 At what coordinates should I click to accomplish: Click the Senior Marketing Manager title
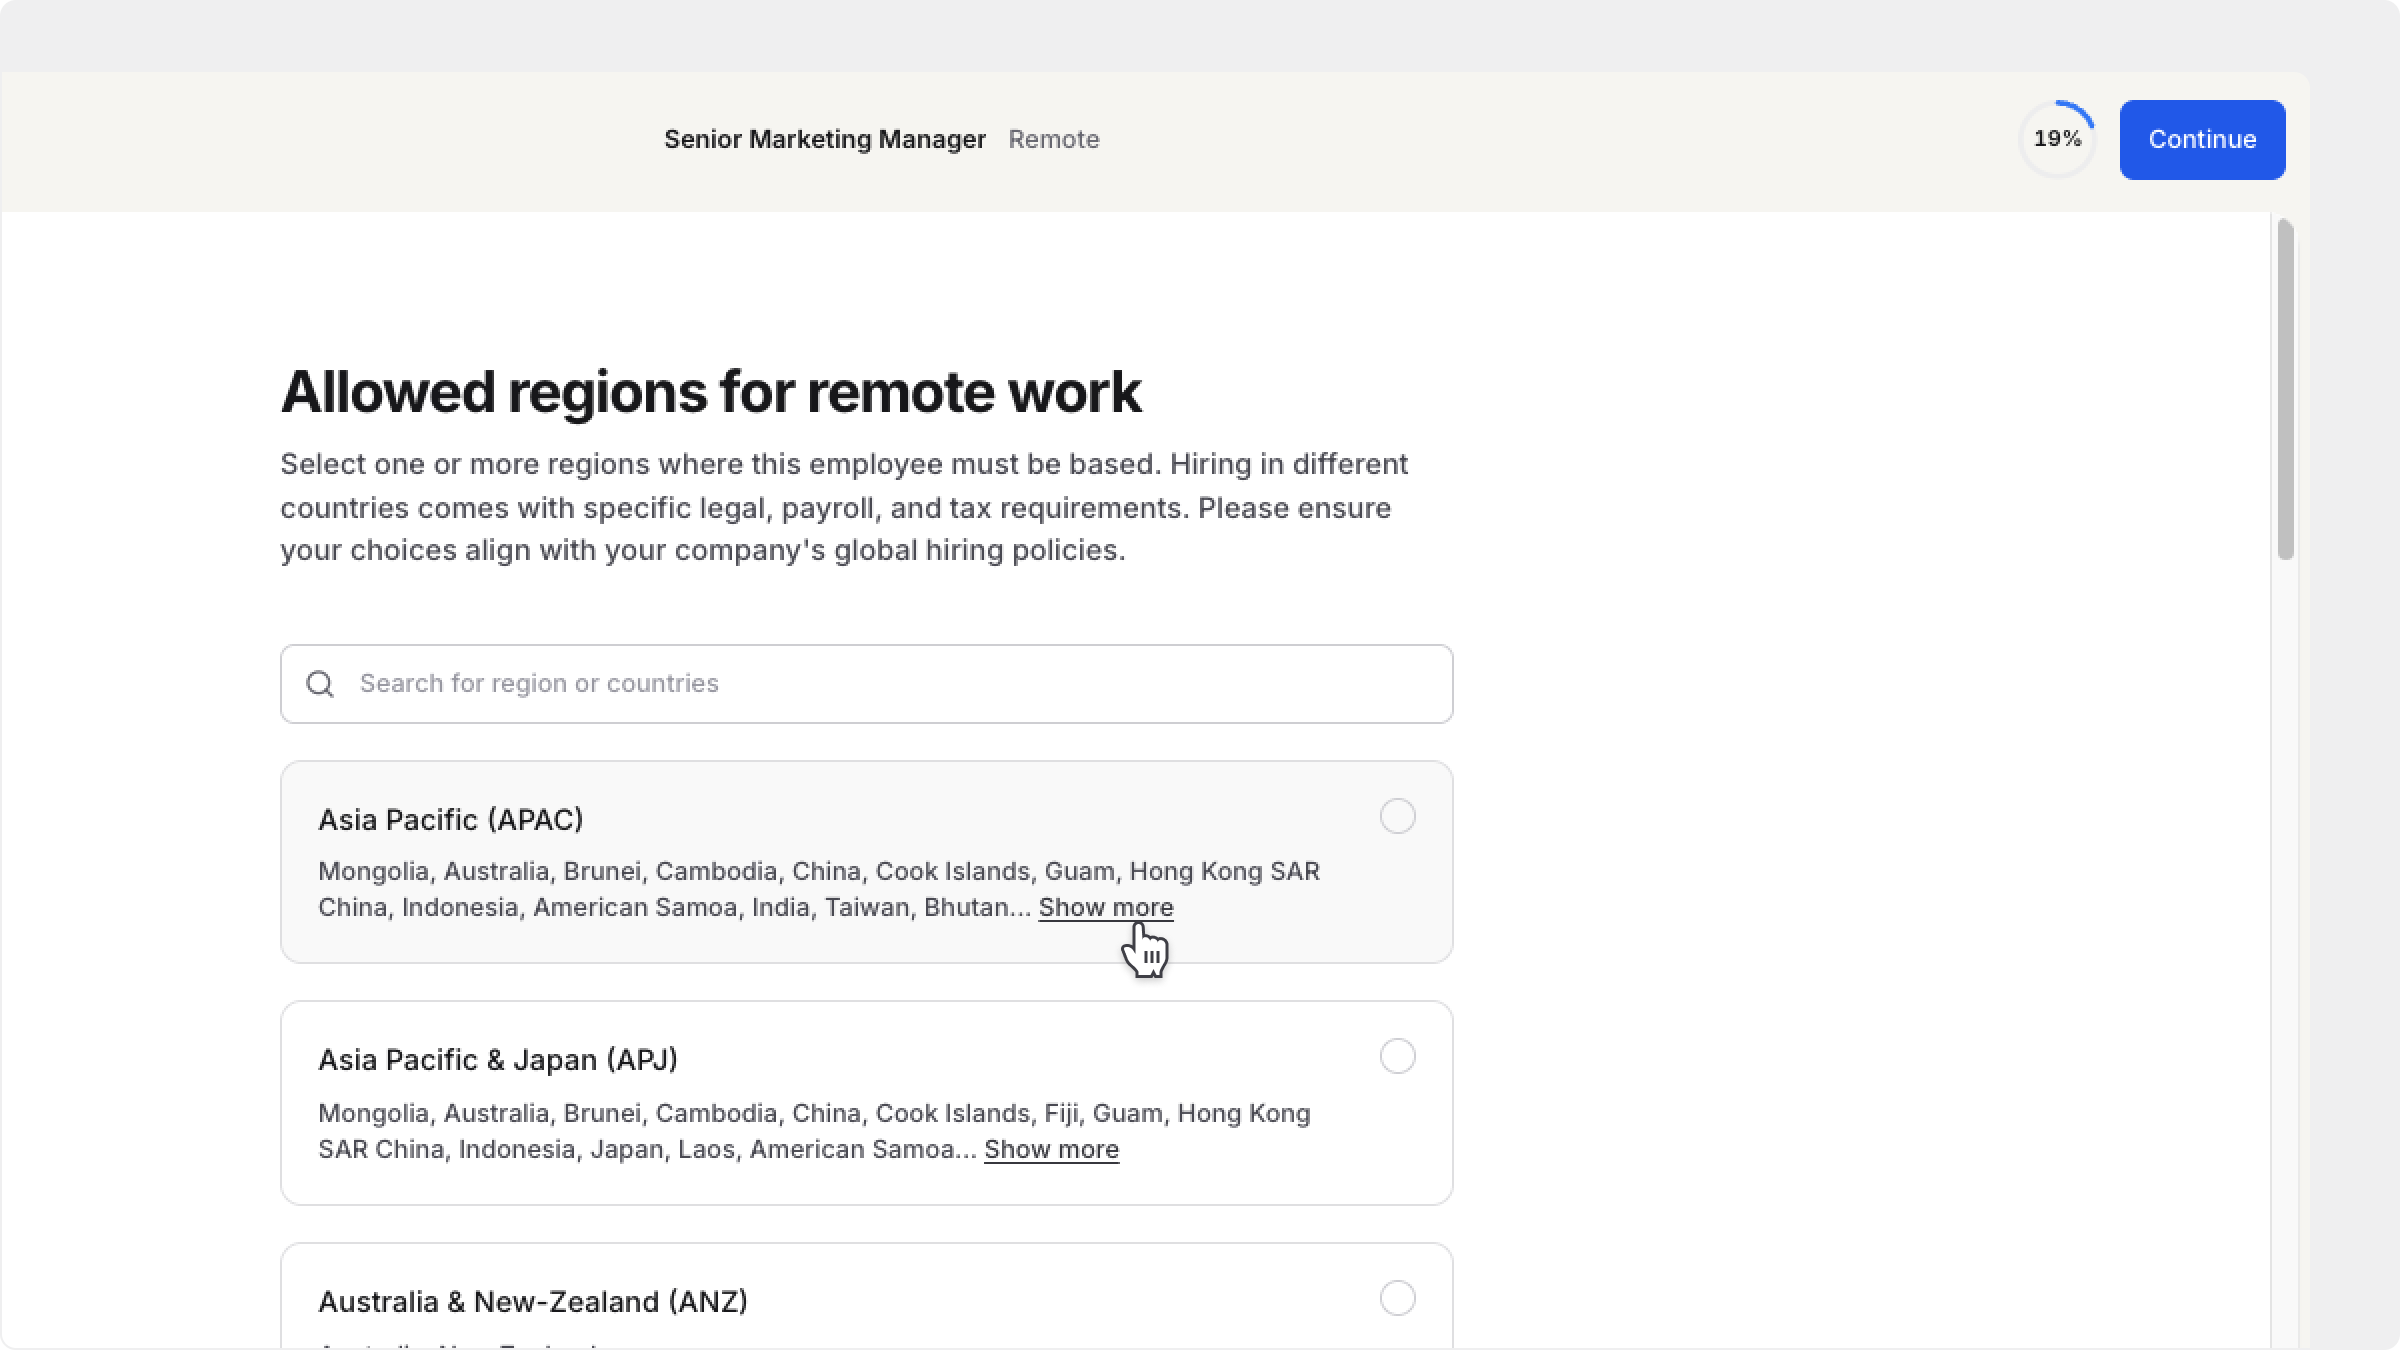(825, 139)
